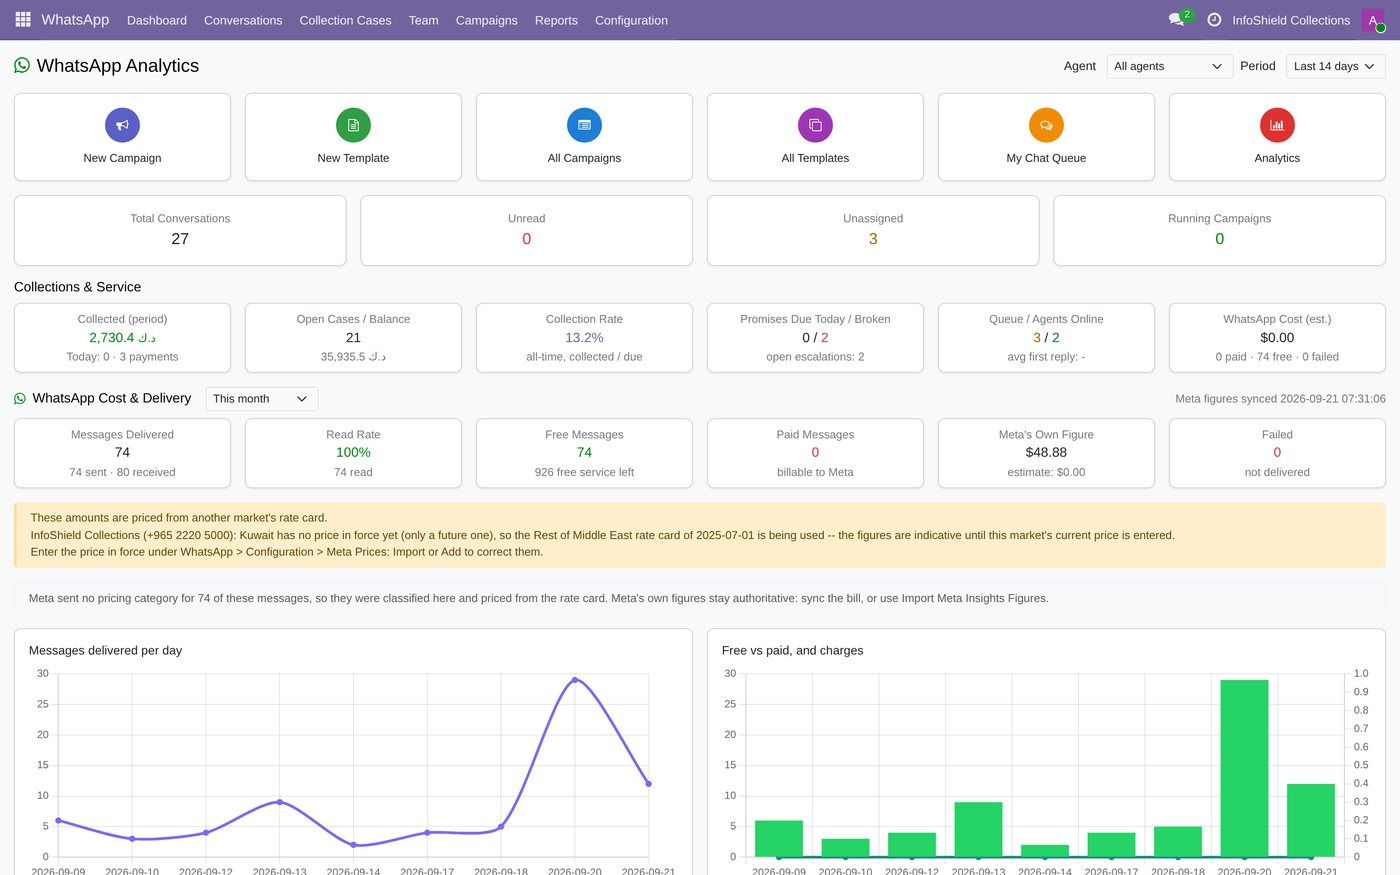Viewport: 1400px width, 875px height.
Task: Click the WhatsApp logo beside Analytics title
Action: click(x=22, y=65)
